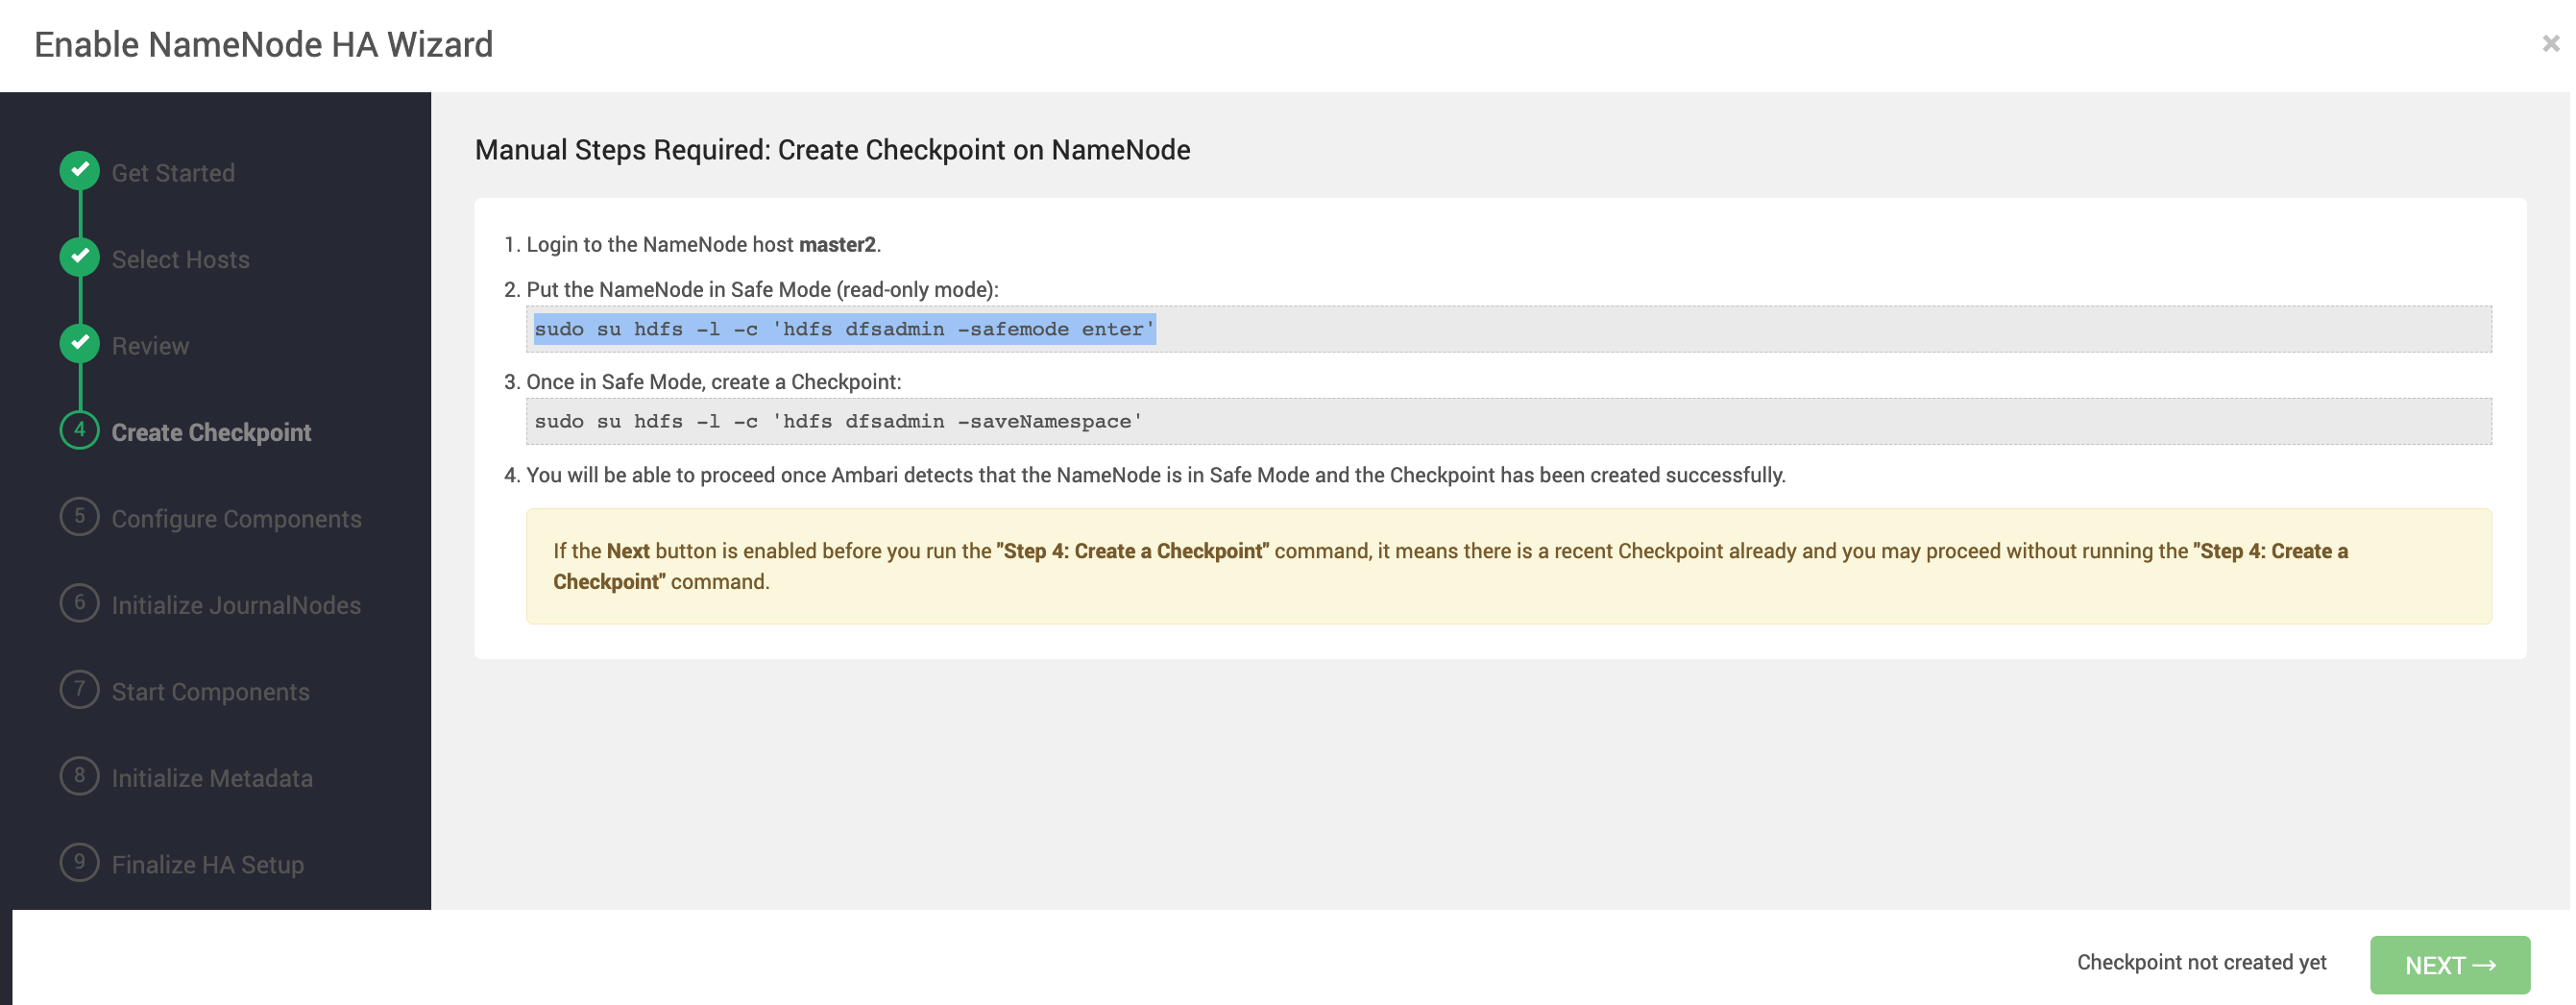
Task: Click the highlighted safemode enter command
Action: coord(844,329)
